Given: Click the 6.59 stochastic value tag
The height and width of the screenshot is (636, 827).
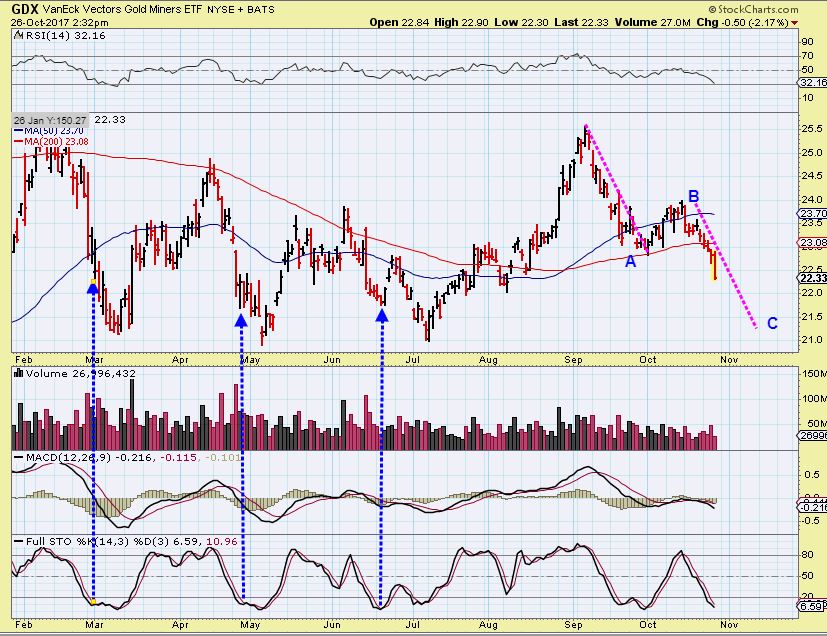Looking at the screenshot, I should (x=812, y=606).
